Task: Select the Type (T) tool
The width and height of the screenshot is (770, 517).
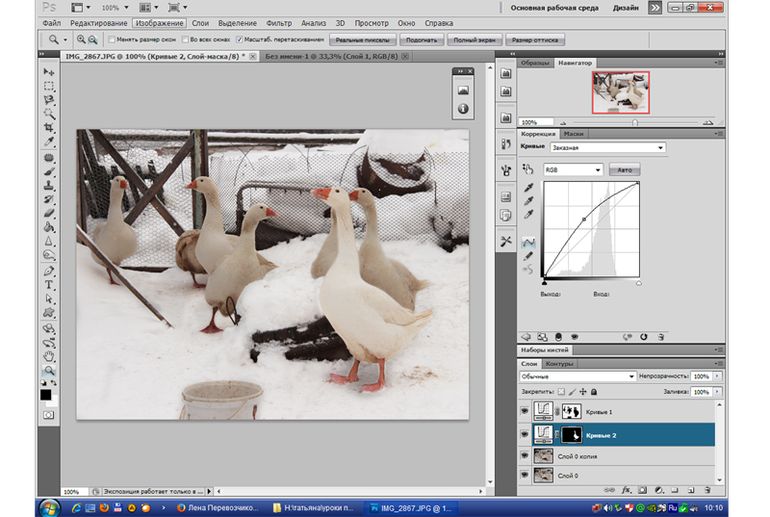Action: click(48, 285)
